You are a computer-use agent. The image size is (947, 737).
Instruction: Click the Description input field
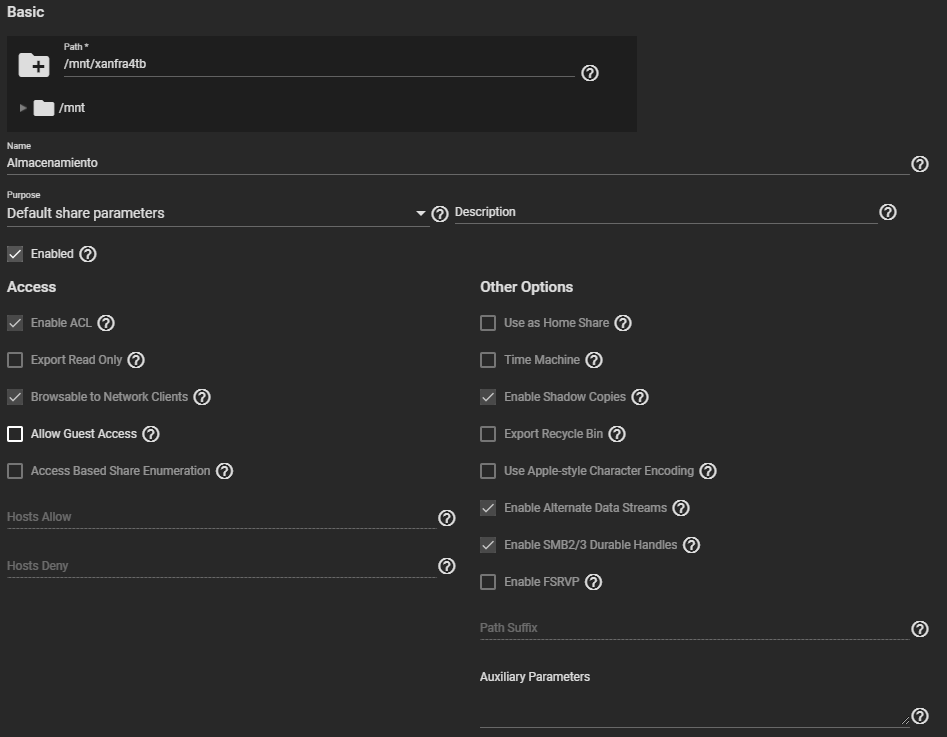[666, 212]
